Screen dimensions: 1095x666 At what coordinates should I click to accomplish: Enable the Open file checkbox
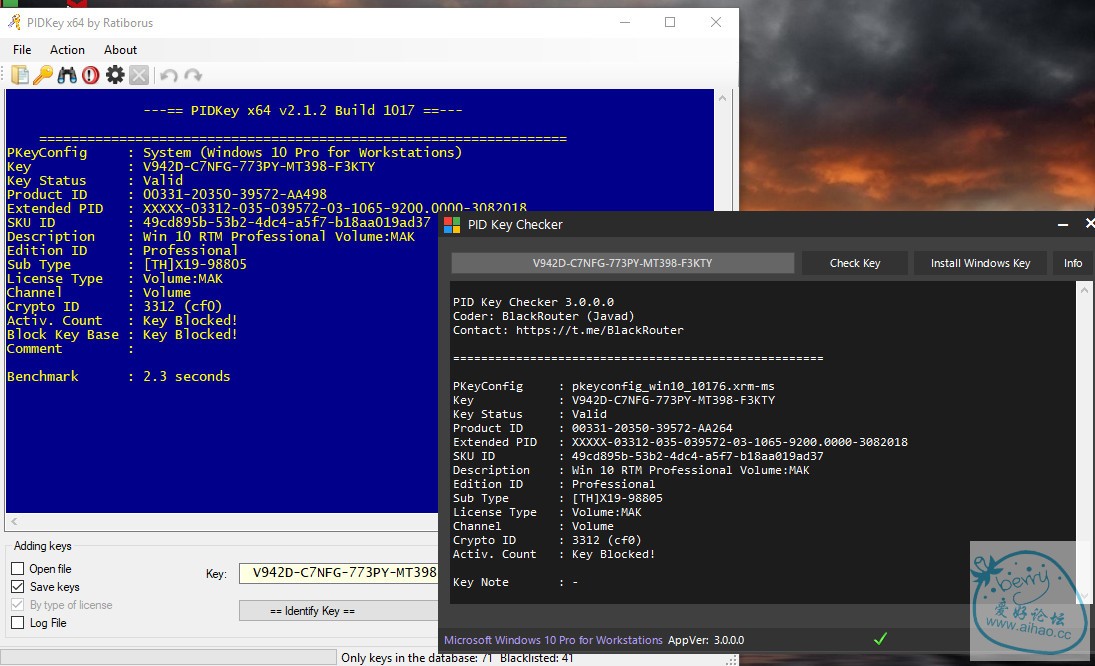point(18,569)
